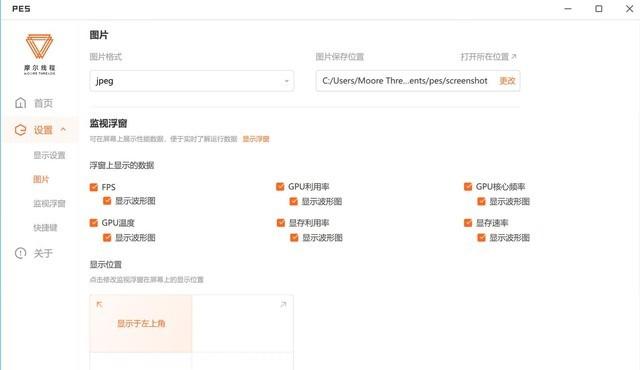Disable 显示波形图 under GPU温度
640x370 pixels.
coord(107,237)
